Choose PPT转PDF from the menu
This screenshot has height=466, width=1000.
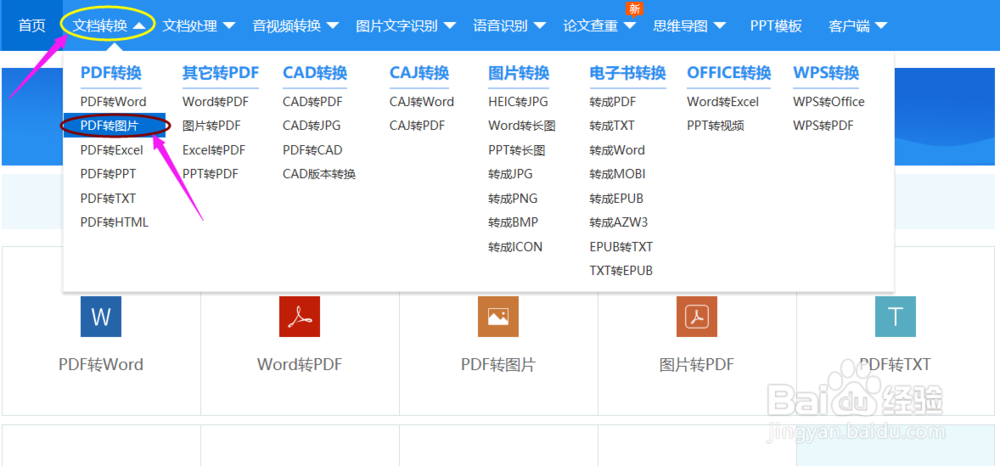pos(210,174)
